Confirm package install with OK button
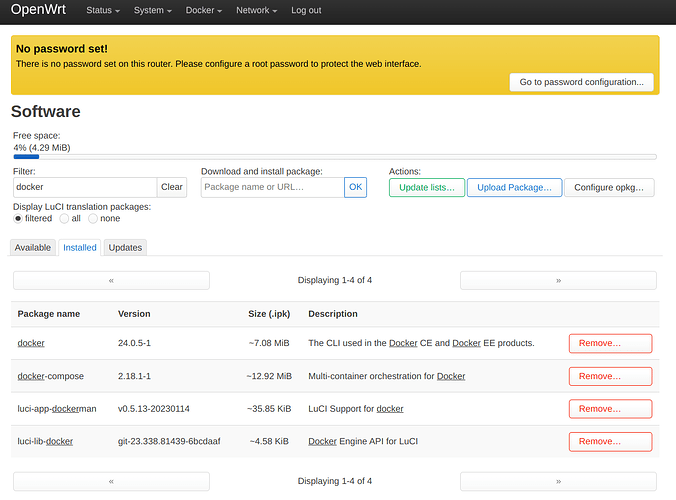This screenshot has height=500, width=676. click(x=355, y=188)
